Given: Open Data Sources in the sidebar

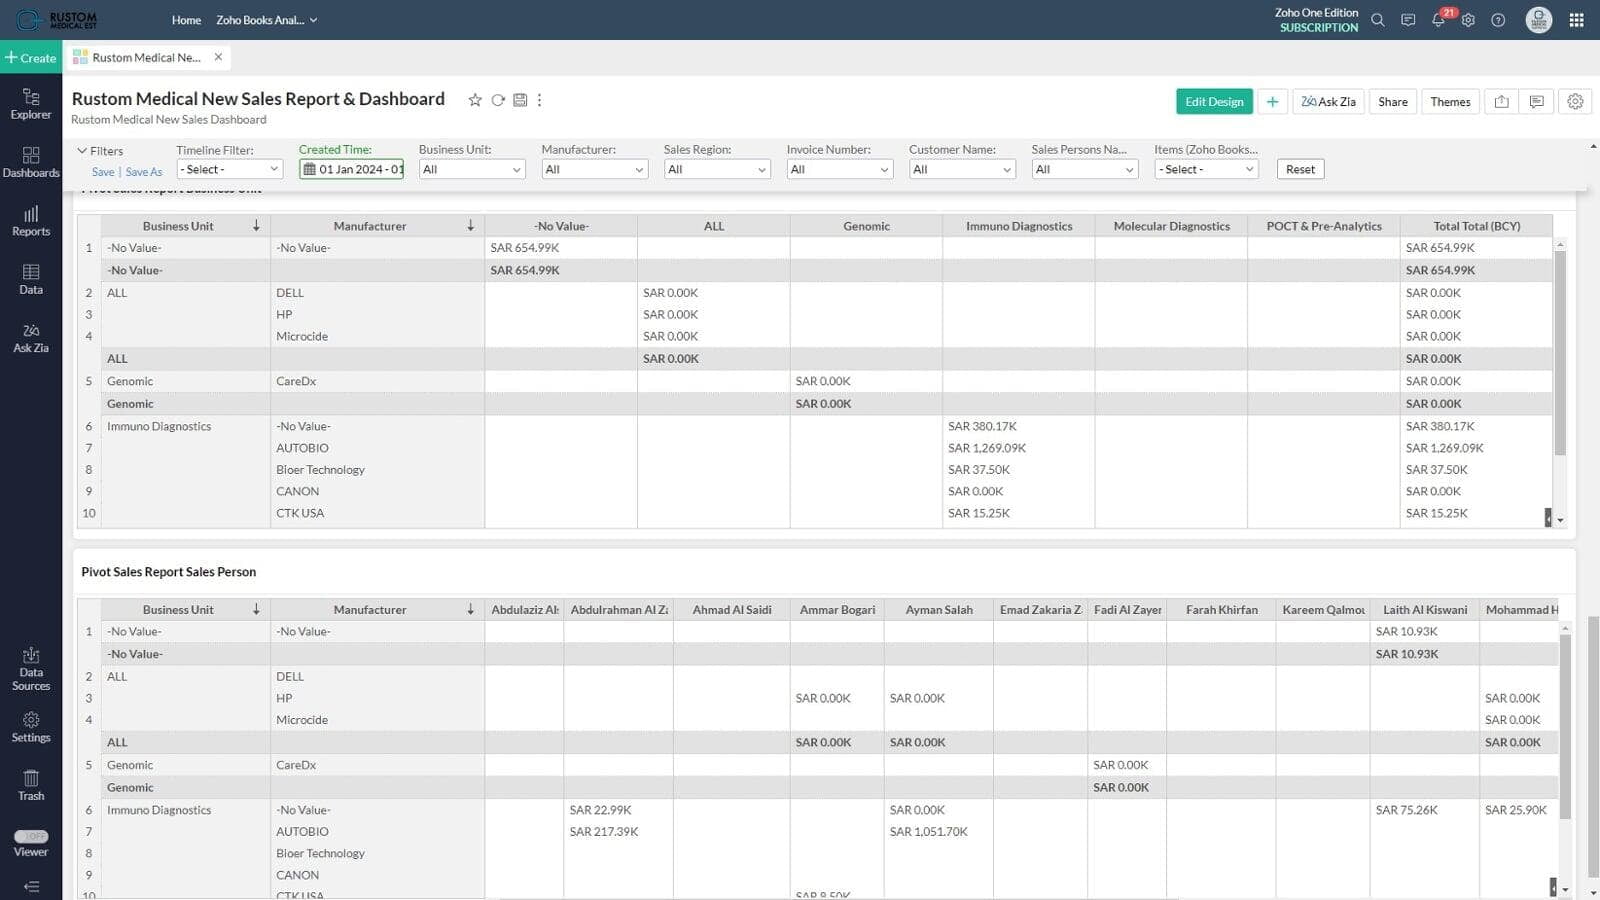Looking at the screenshot, I should (31, 668).
